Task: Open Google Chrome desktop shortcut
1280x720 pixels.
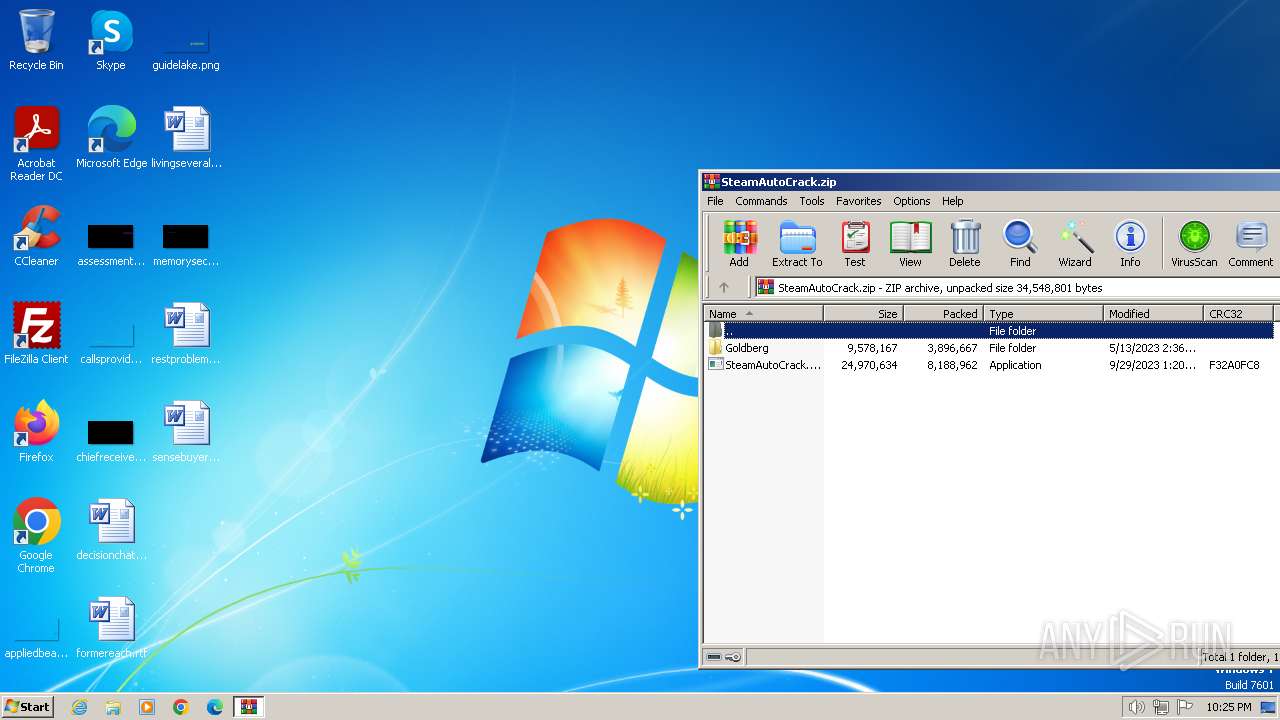Action: pyautogui.click(x=36, y=536)
